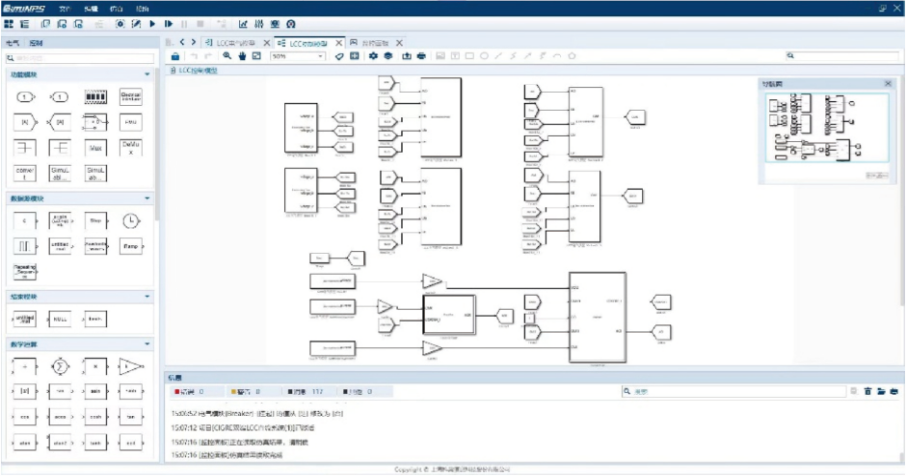Screen dimensions: 906x476
Task: Select the Clock block in the source library
Action: coord(131,220)
